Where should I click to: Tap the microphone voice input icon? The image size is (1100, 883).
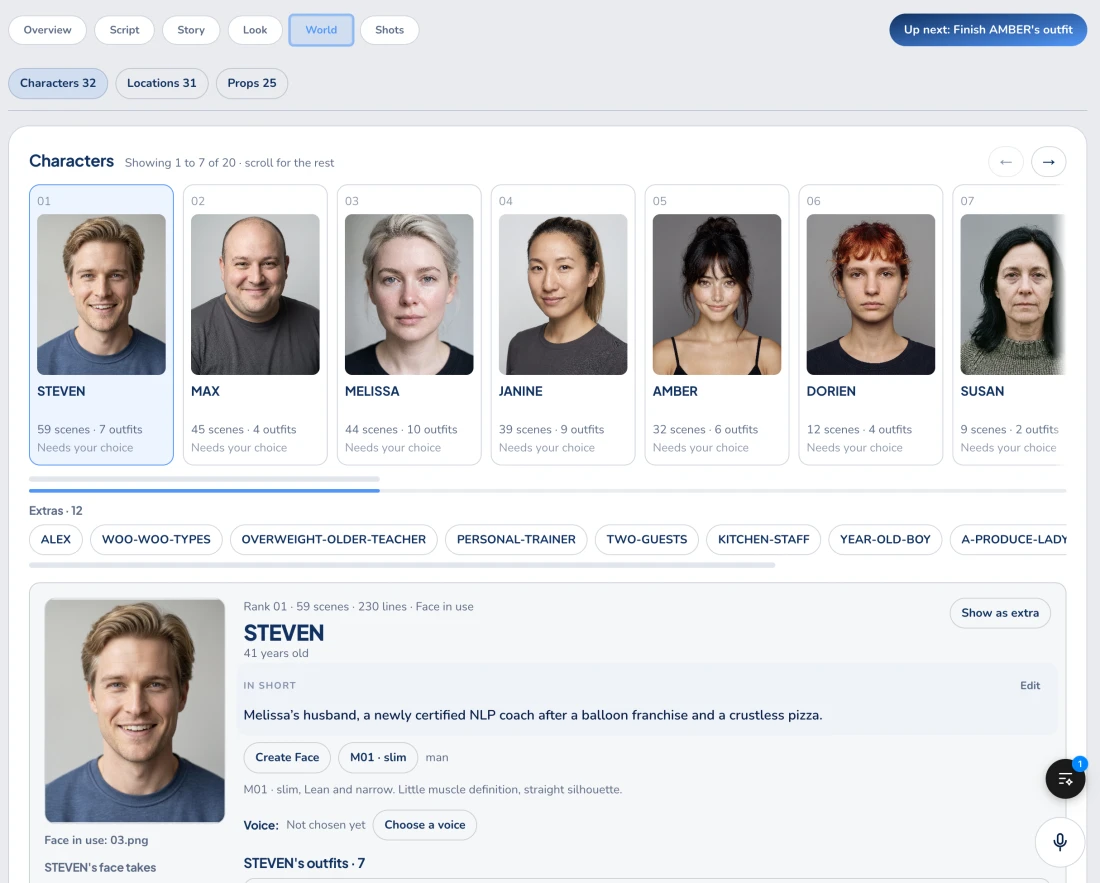coord(1060,841)
